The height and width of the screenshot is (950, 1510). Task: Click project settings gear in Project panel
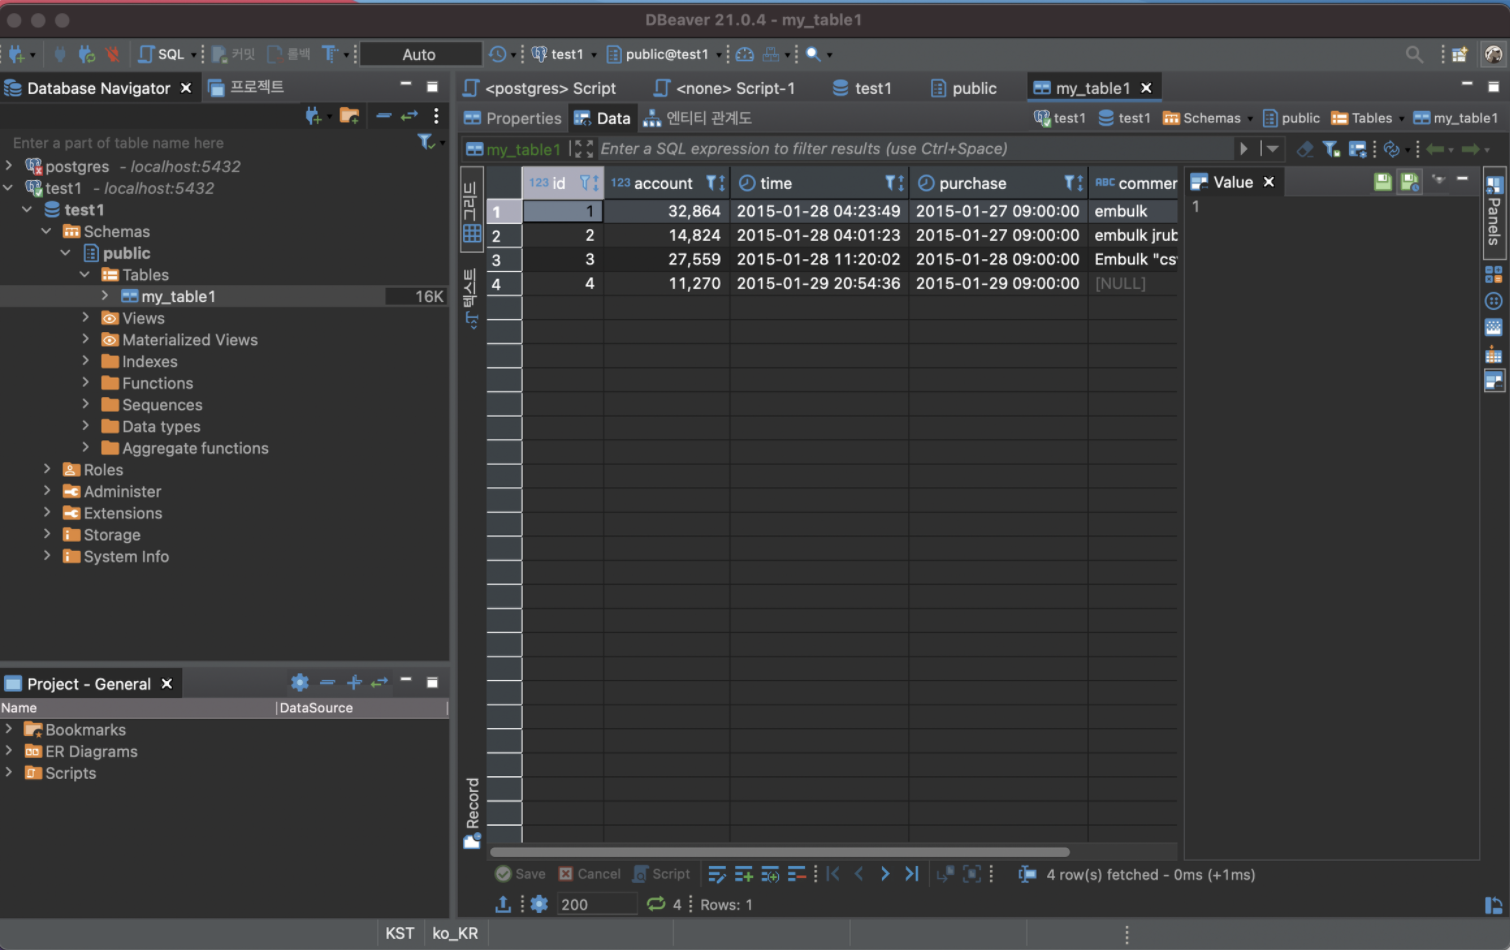(x=299, y=683)
